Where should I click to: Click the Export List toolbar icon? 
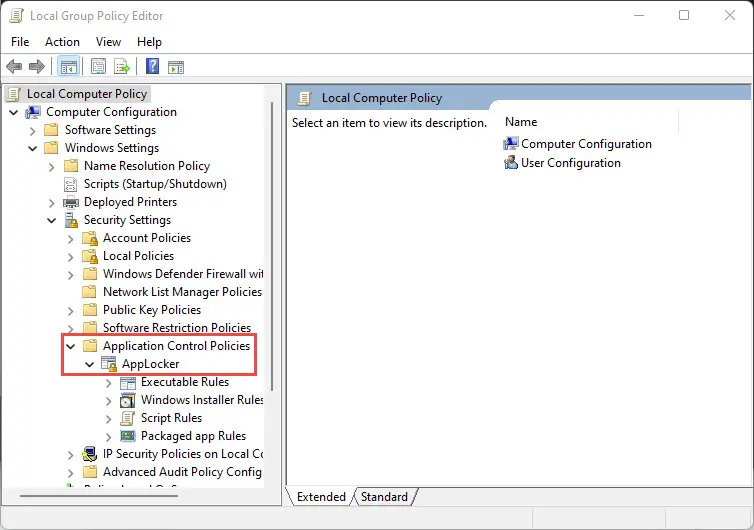(x=122, y=67)
